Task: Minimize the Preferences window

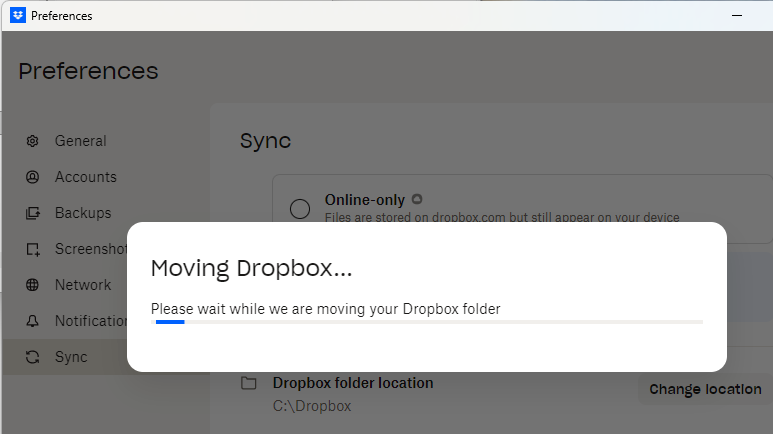Action: (738, 15)
